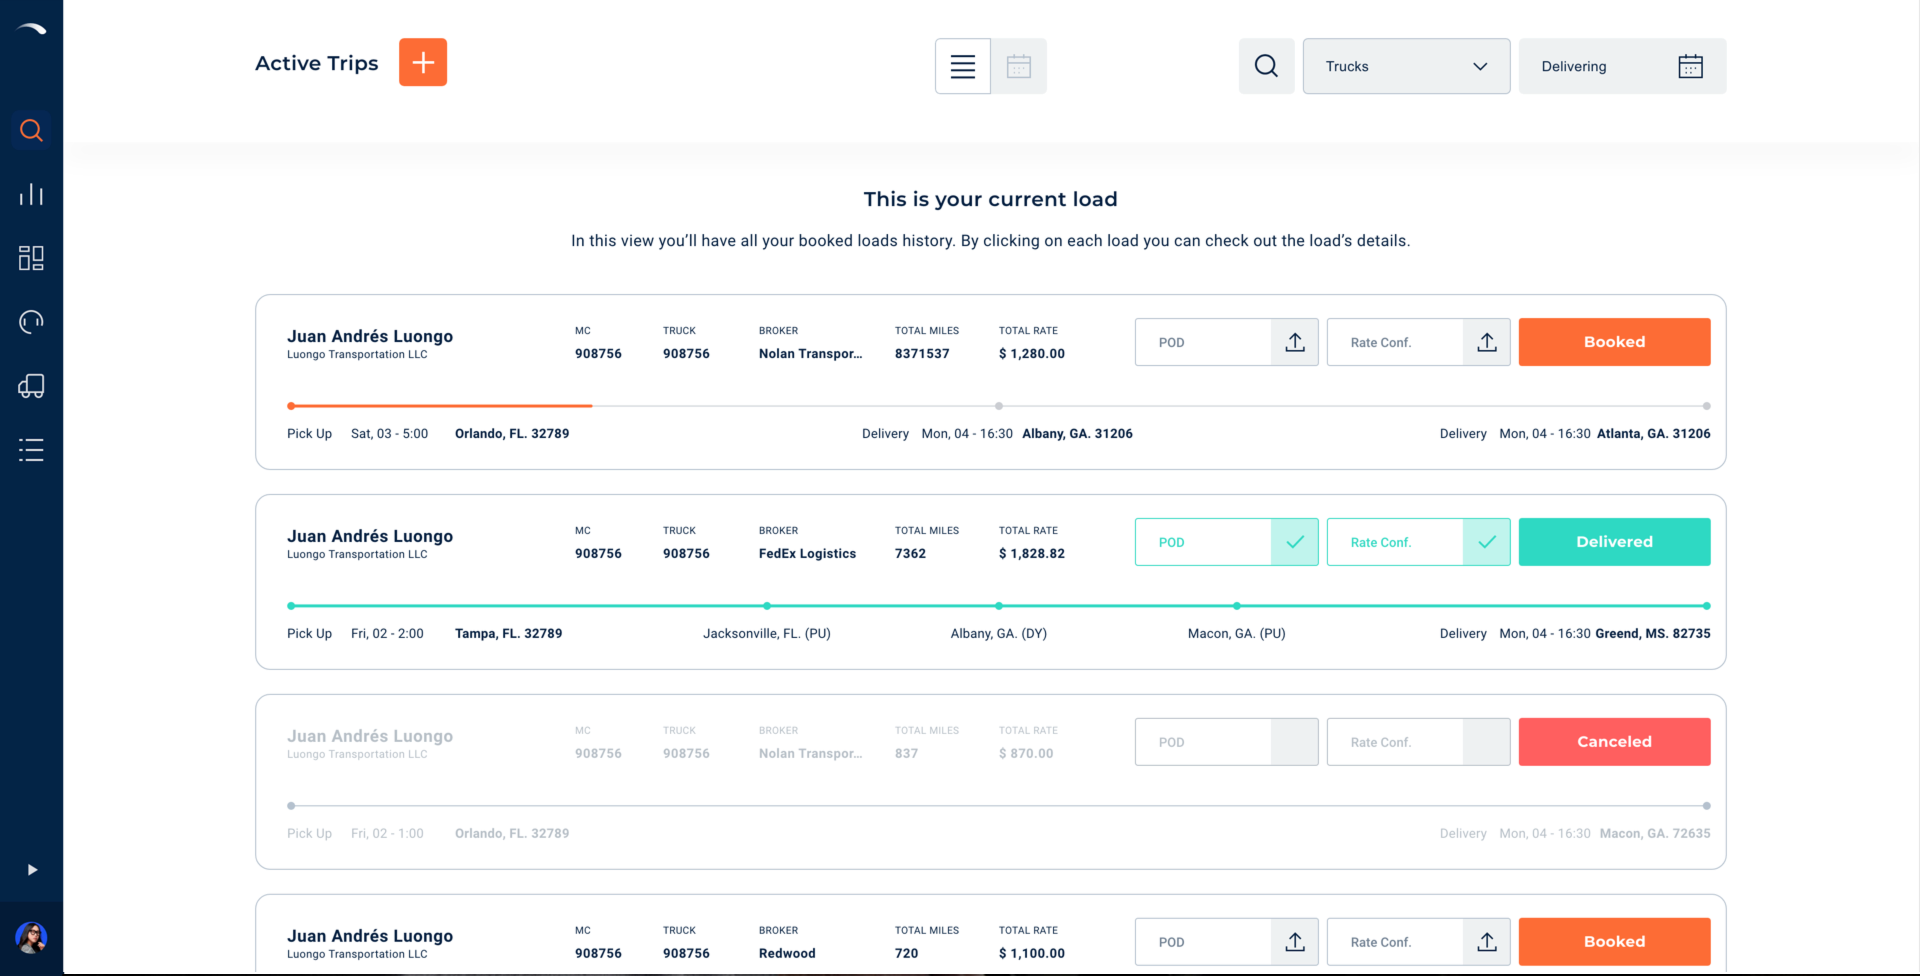Click the Active Trips heading

pos(317,63)
